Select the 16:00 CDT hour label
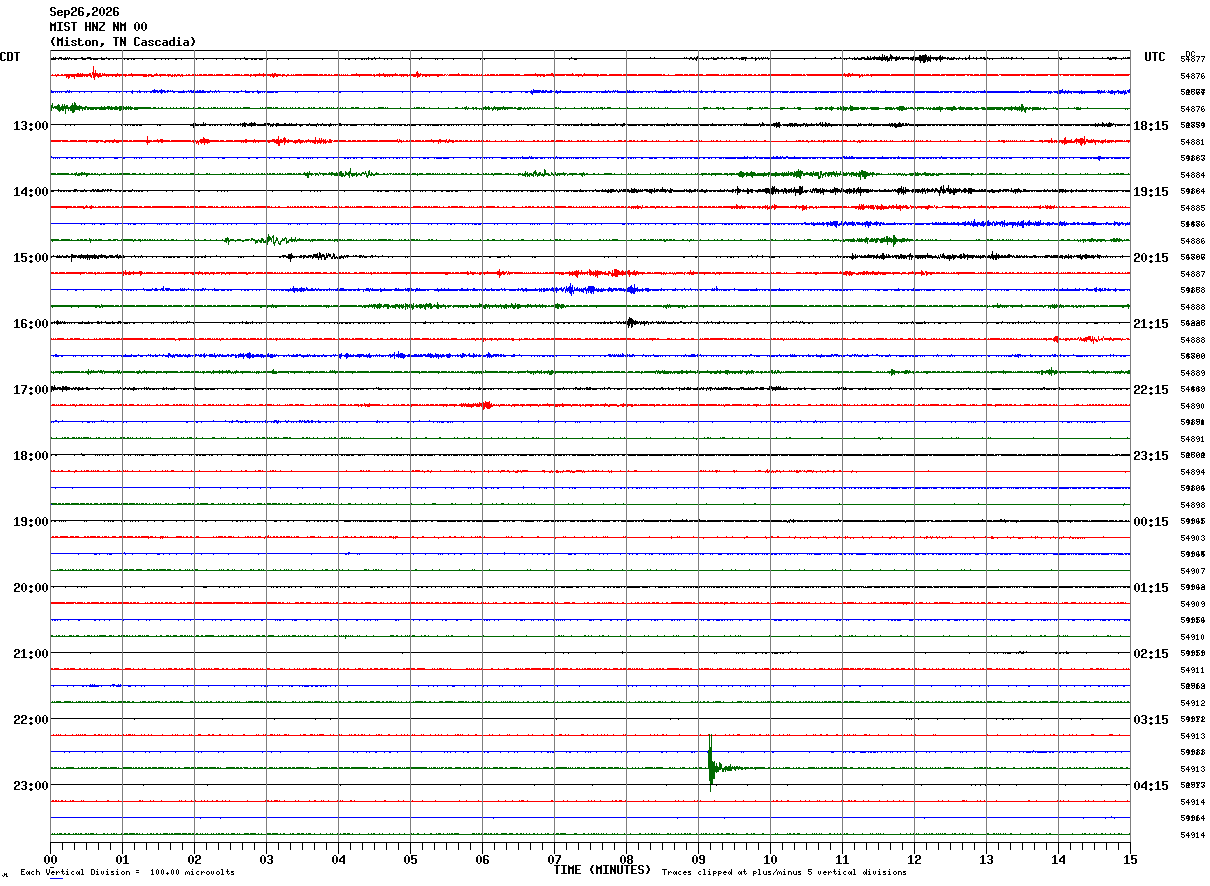Viewport: 1210px width, 886px height. (30, 324)
